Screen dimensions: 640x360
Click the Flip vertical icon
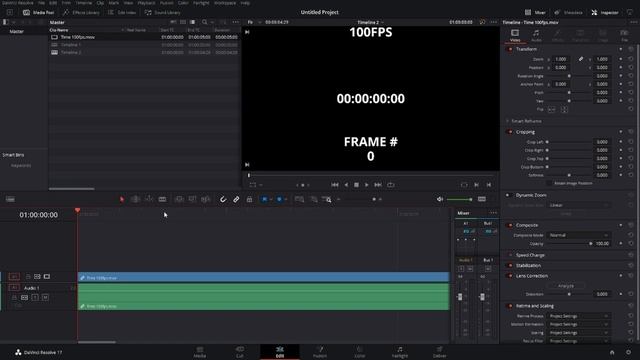(x=564, y=109)
